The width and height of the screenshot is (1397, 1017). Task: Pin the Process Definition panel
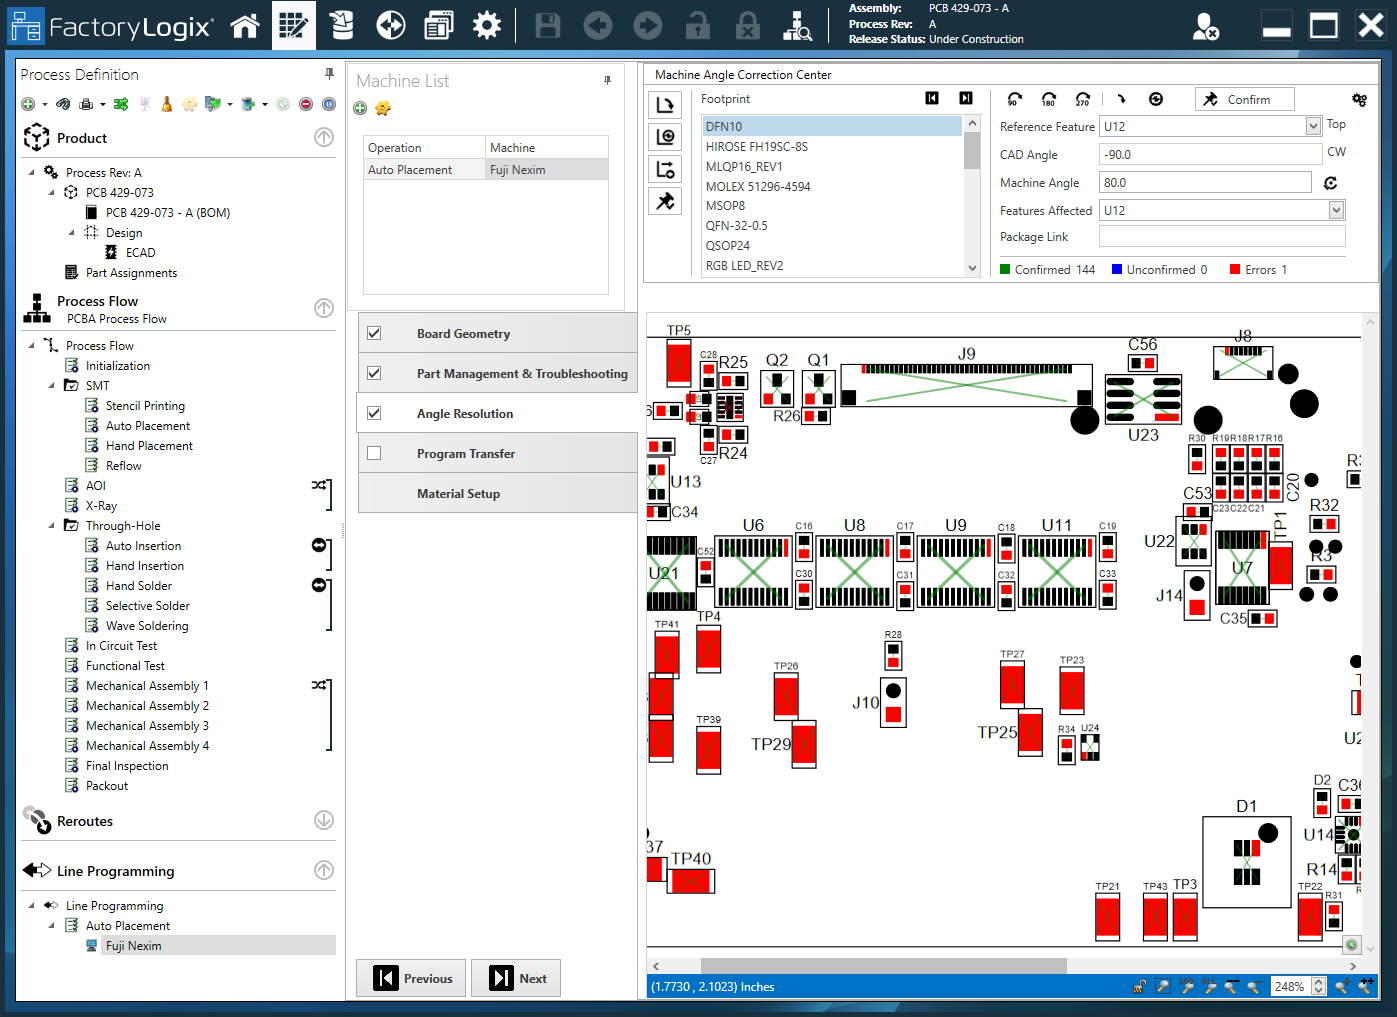tap(329, 74)
